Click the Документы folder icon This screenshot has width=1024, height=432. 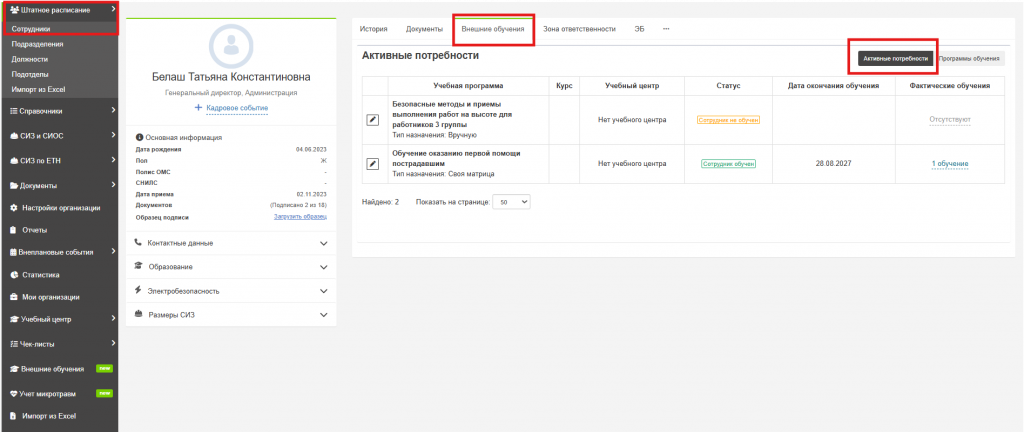point(14,185)
